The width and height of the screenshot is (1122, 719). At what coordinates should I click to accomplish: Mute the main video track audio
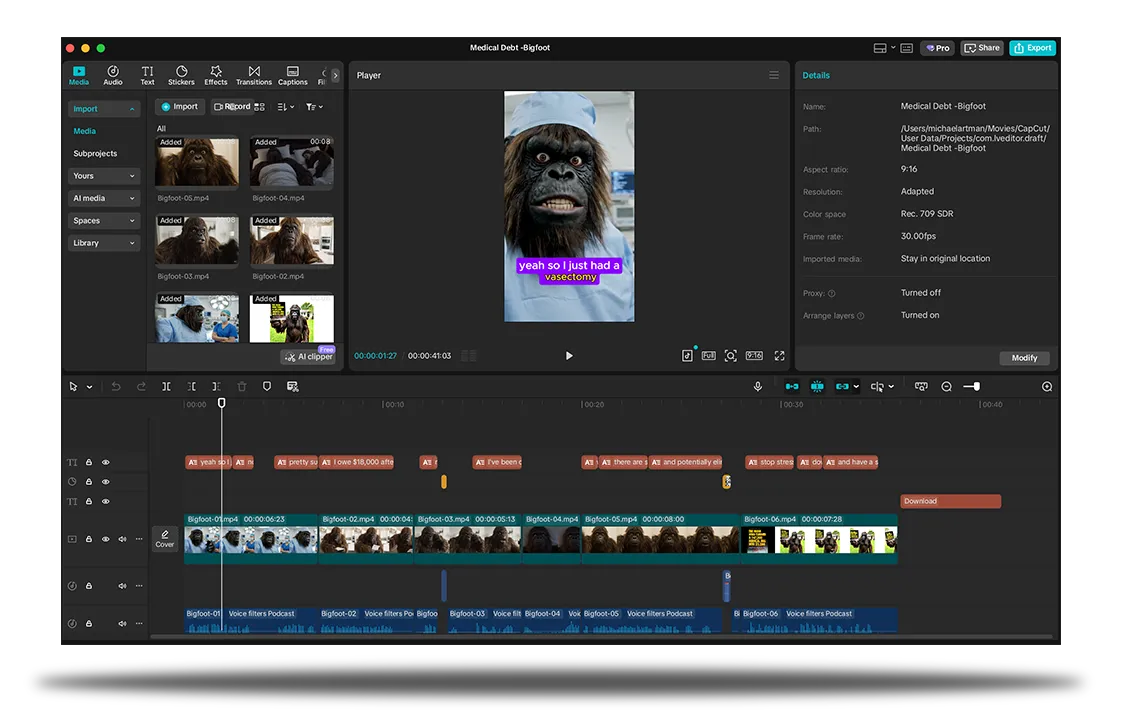click(x=122, y=539)
